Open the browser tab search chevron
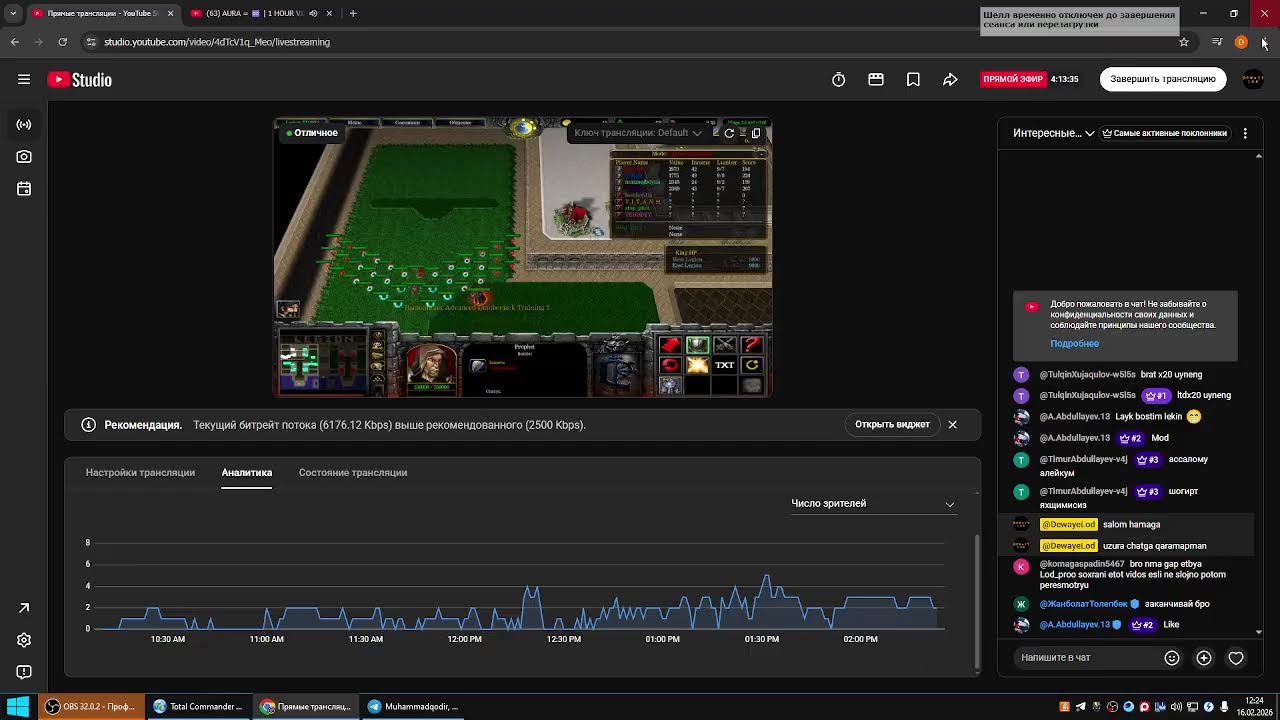The height and width of the screenshot is (720, 1280). [13, 13]
